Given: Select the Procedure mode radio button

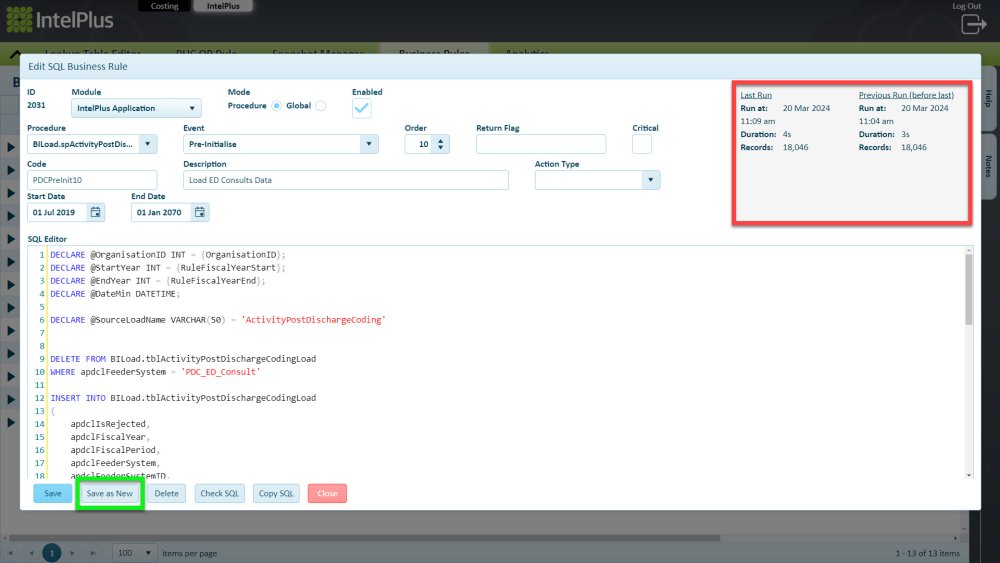Looking at the screenshot, I should point(276,106).
